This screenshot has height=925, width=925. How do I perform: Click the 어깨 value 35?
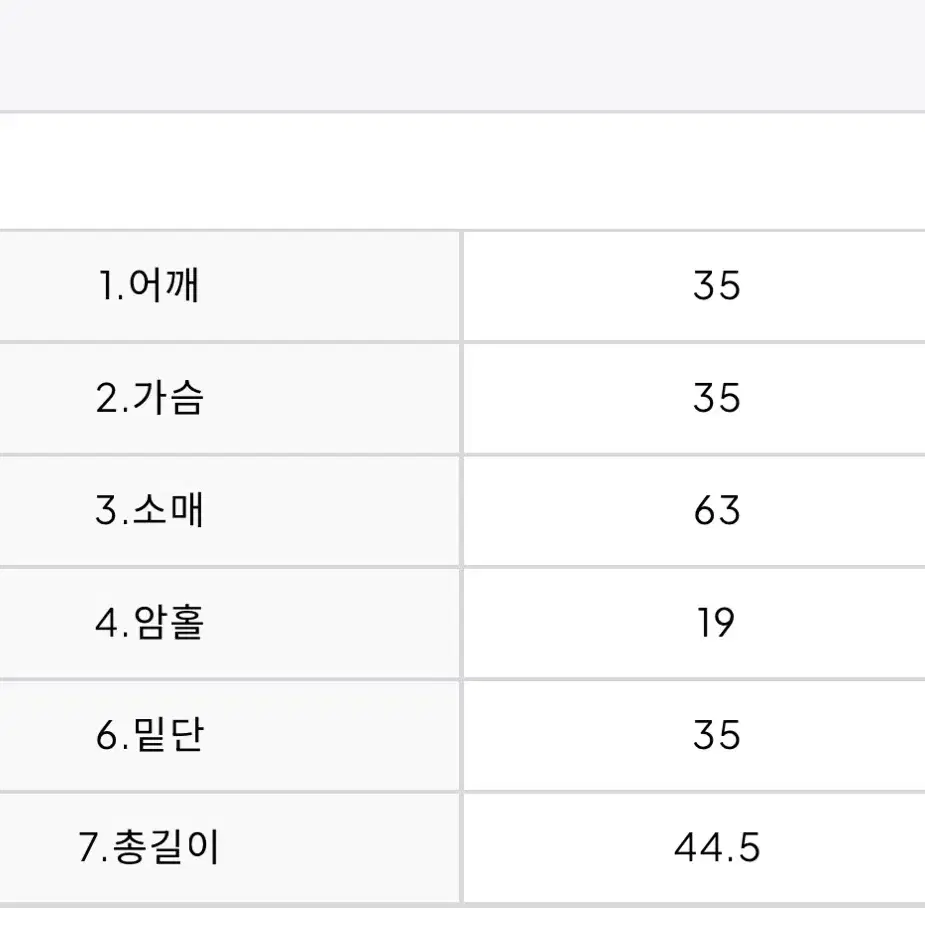pyautogui.click(x=716, y=286)
